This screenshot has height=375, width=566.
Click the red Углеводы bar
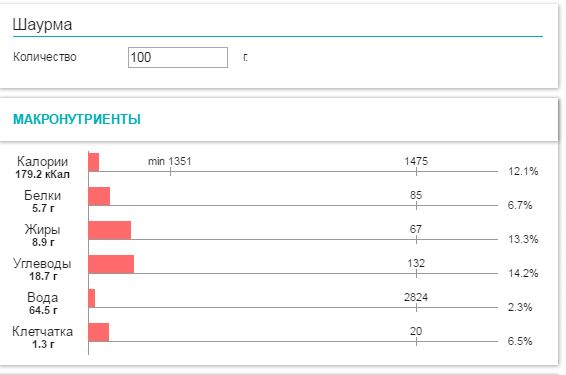click(x=111, y=264)
